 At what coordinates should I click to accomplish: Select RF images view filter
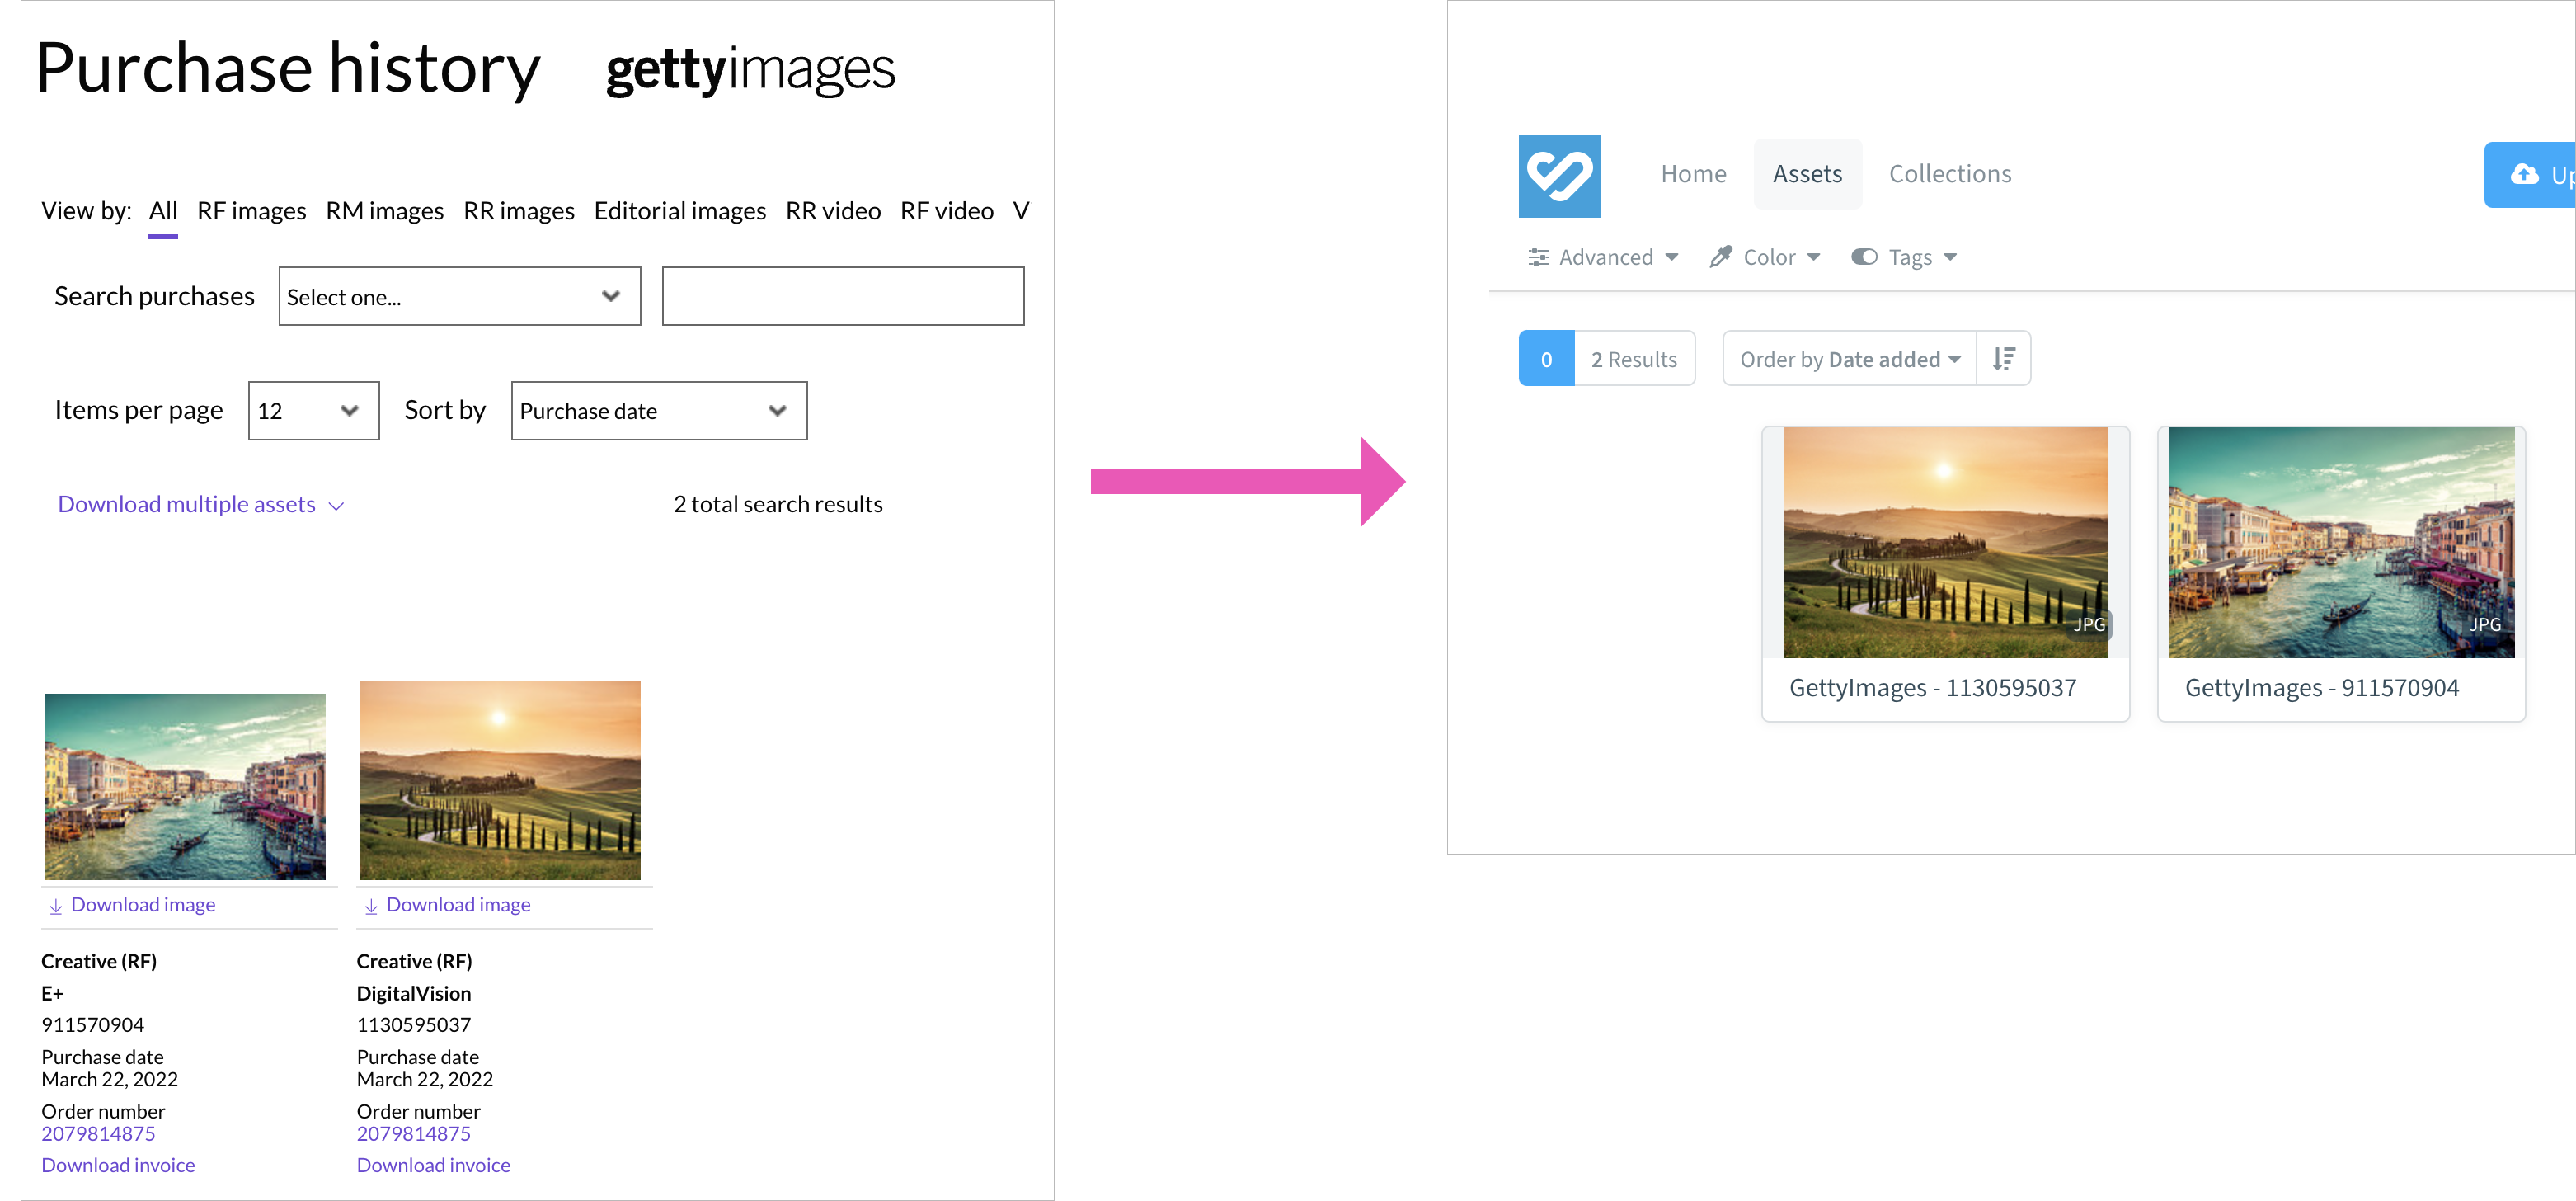coord(251,211)
